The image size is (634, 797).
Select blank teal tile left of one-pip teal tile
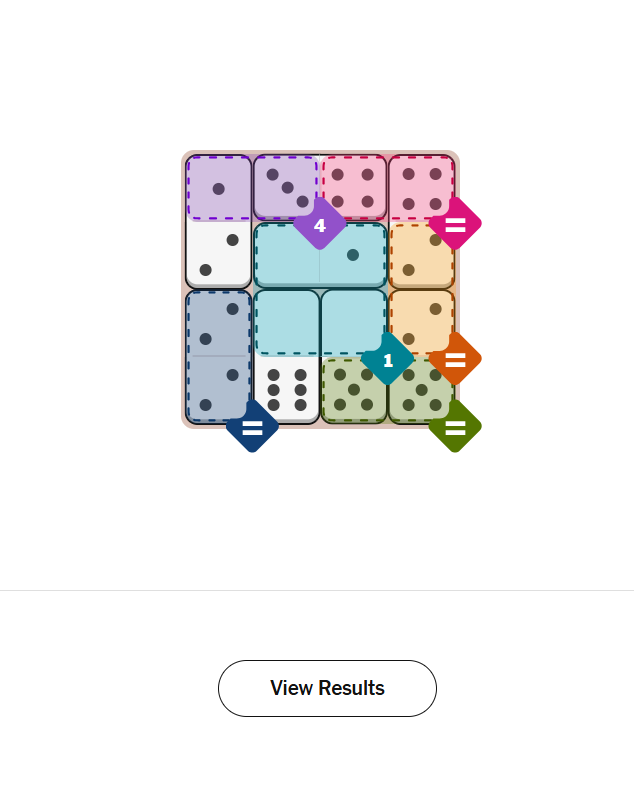[x=287, y=255]
